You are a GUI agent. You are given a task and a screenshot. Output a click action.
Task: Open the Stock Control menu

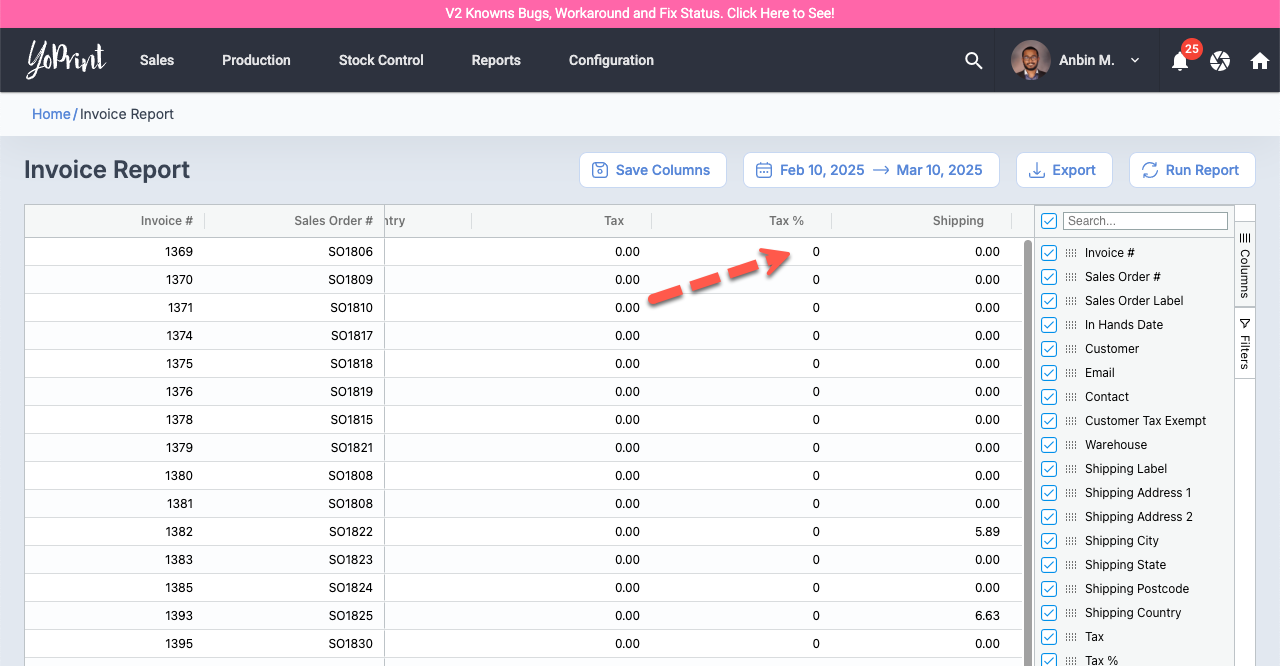click(381, 60)
